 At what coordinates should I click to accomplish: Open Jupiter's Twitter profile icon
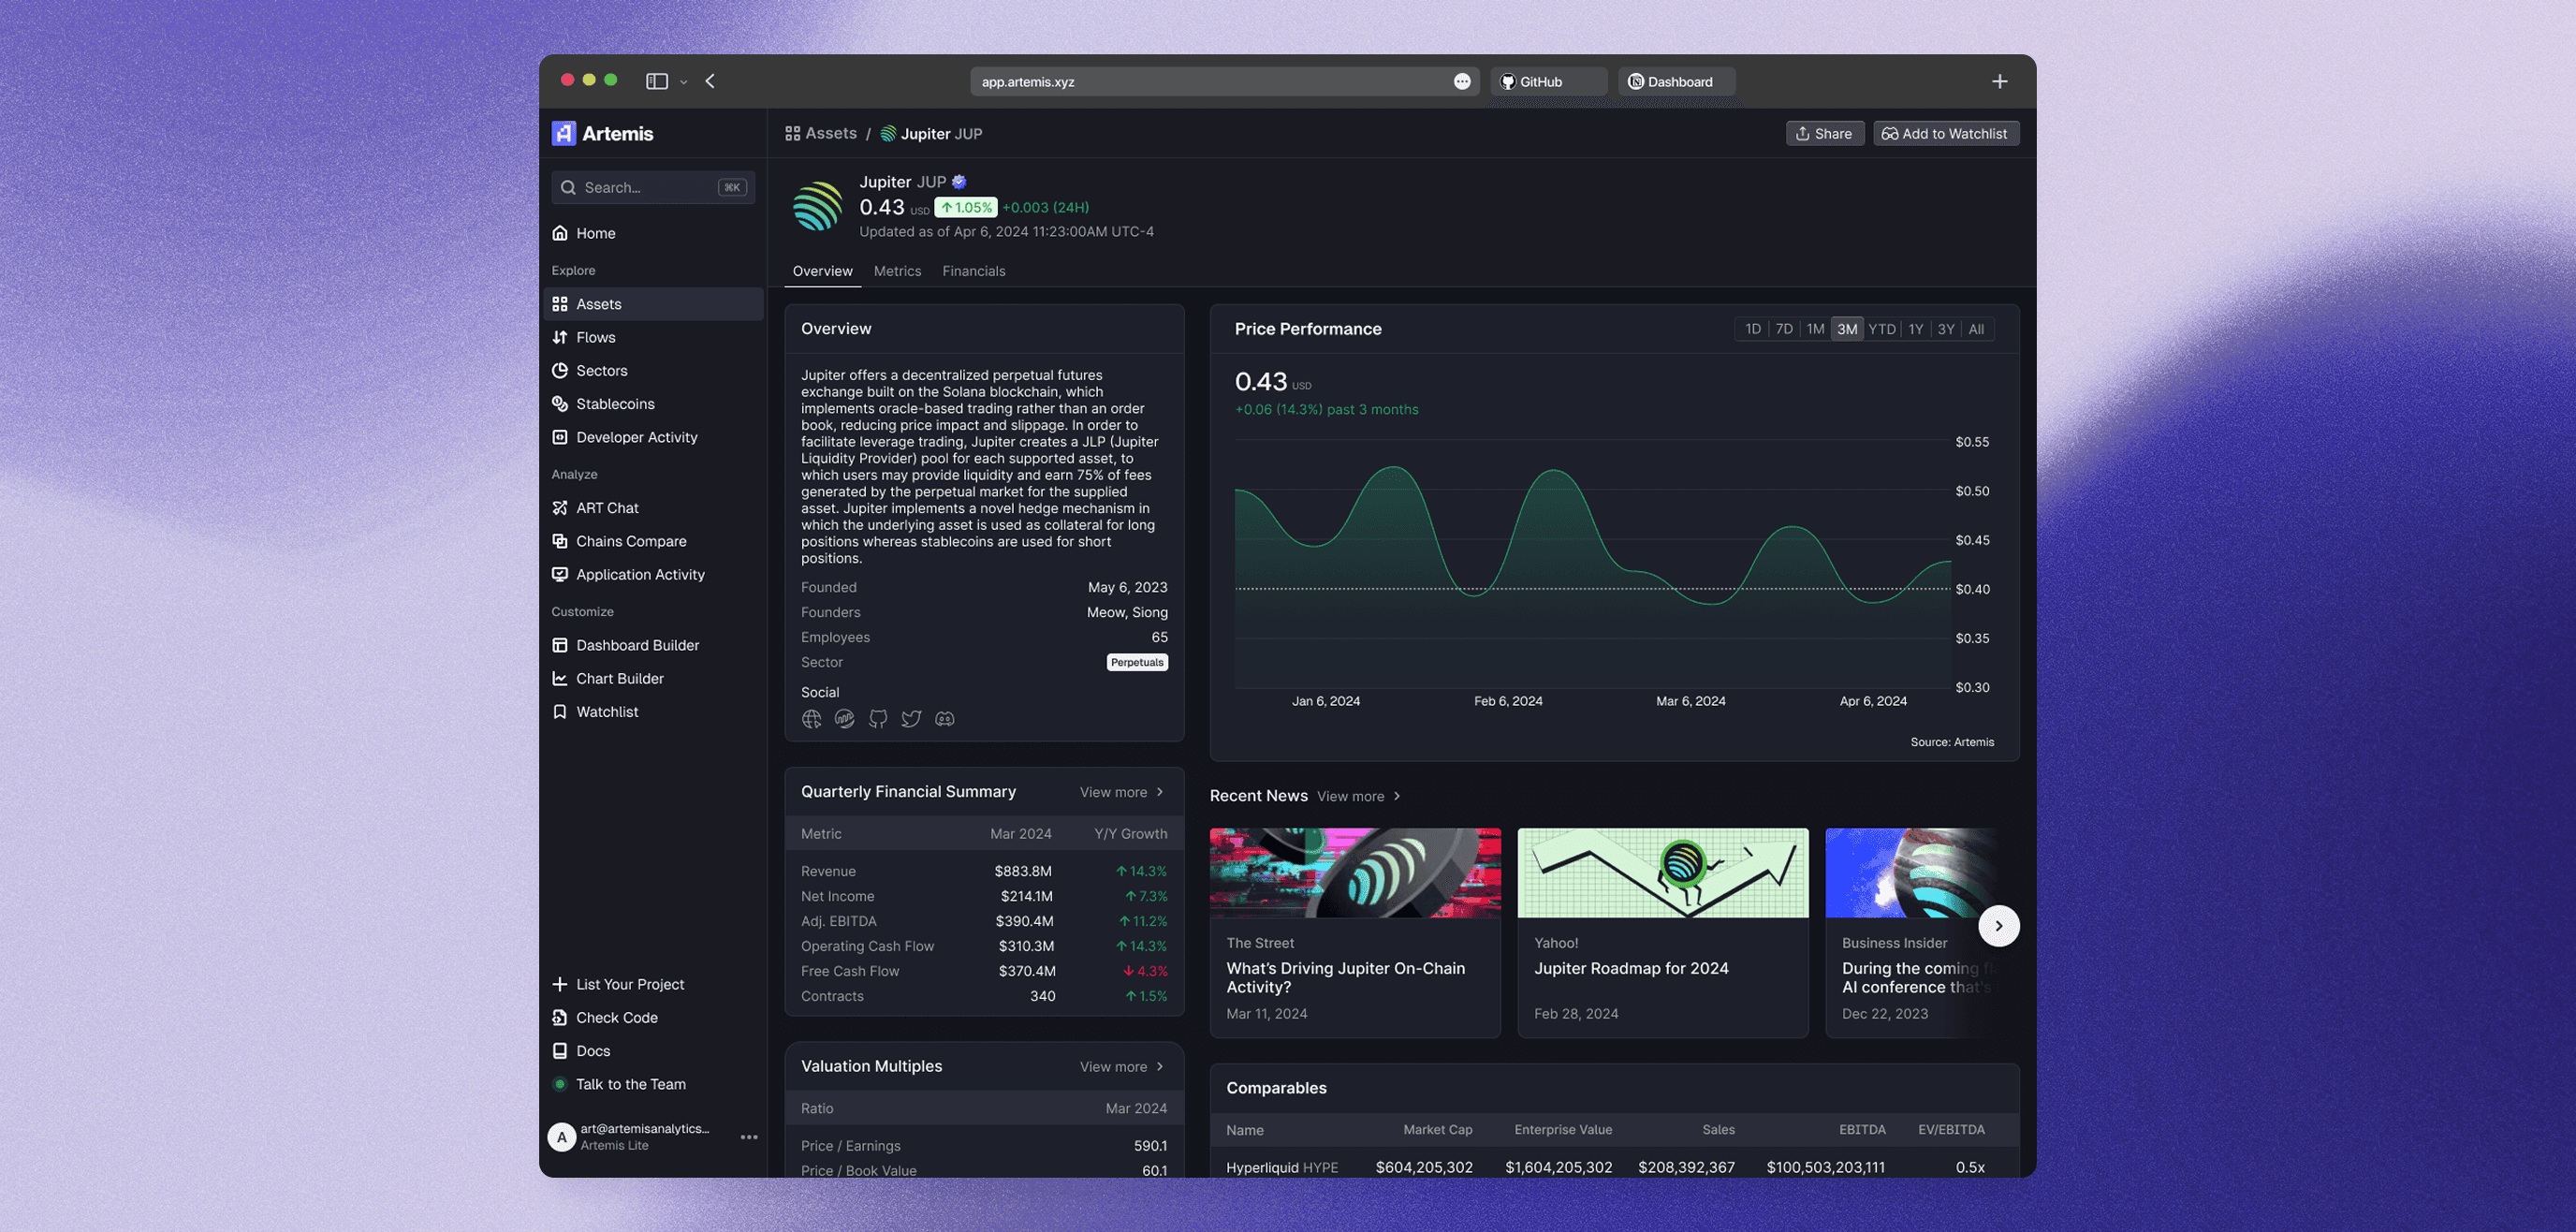click(911, 718)
